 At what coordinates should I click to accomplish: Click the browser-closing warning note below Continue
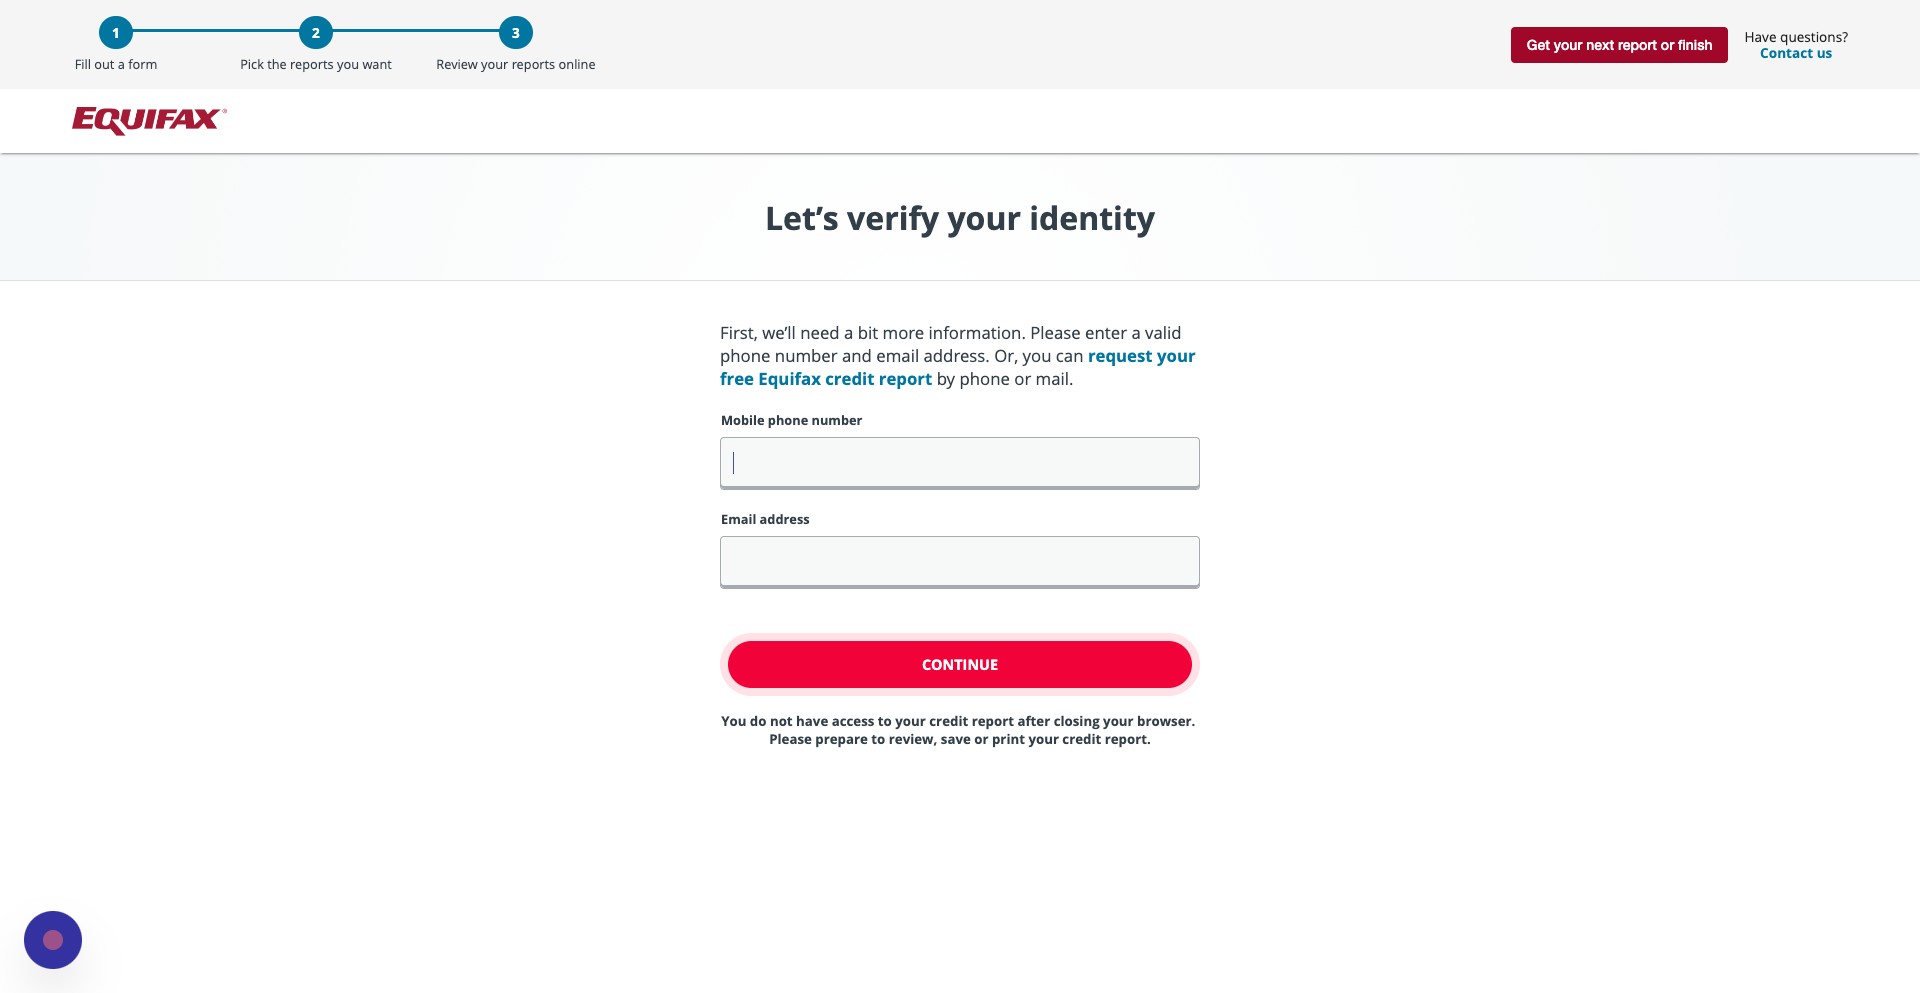click(958, 730)
